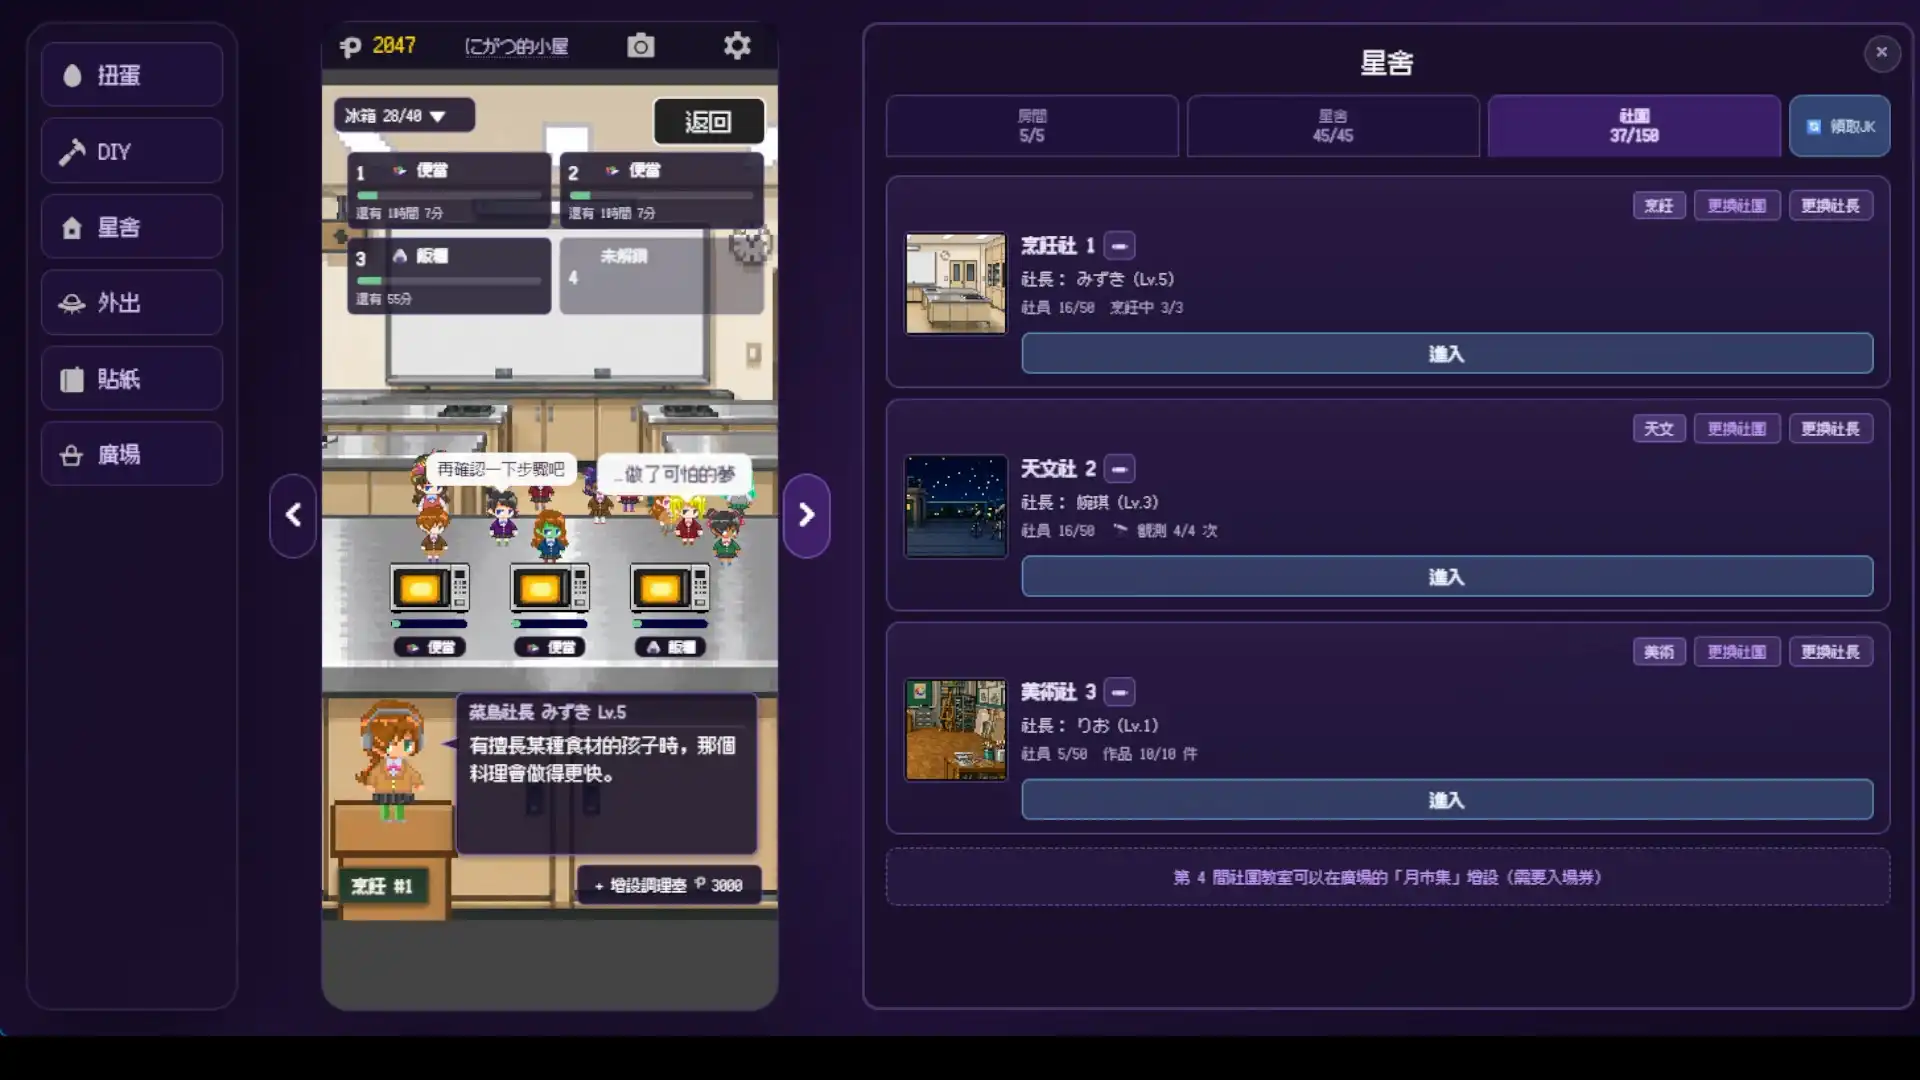
Task: Open the 廣場 plaza menu
Action: pyautogui.click(x=132, y=455)
